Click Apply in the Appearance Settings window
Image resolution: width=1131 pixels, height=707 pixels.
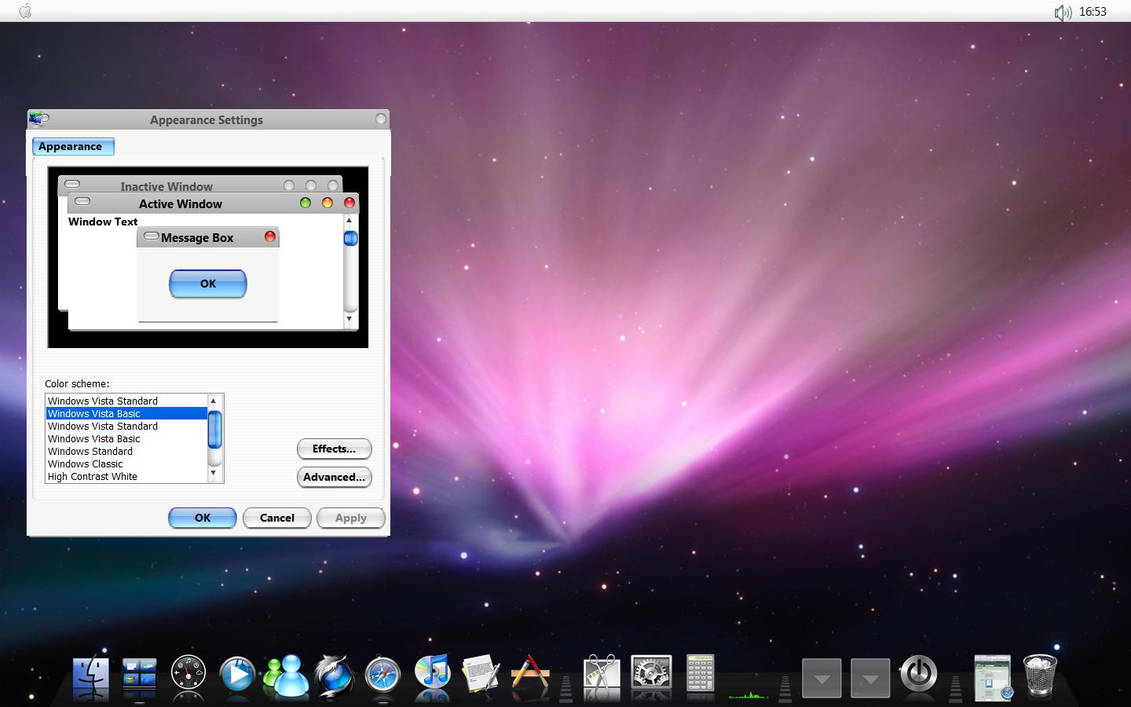click(350, 517)
